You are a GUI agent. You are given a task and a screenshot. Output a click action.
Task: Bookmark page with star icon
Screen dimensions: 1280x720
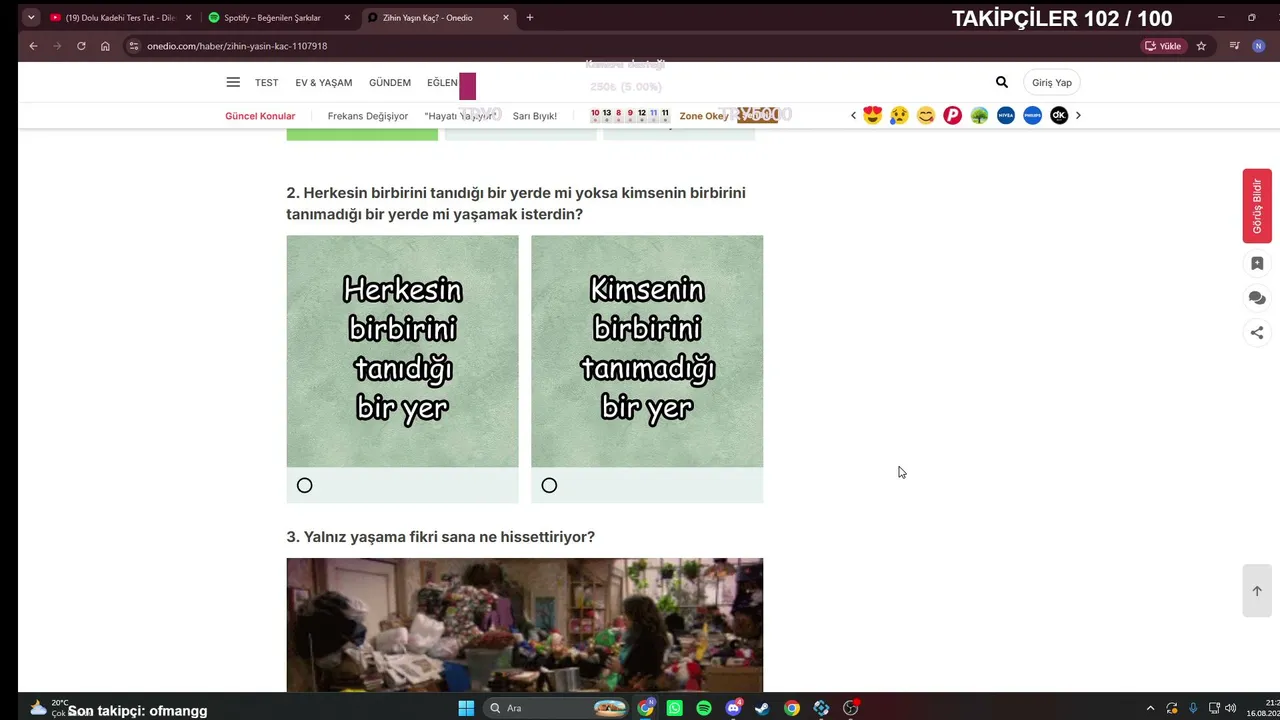(1201, 46)
